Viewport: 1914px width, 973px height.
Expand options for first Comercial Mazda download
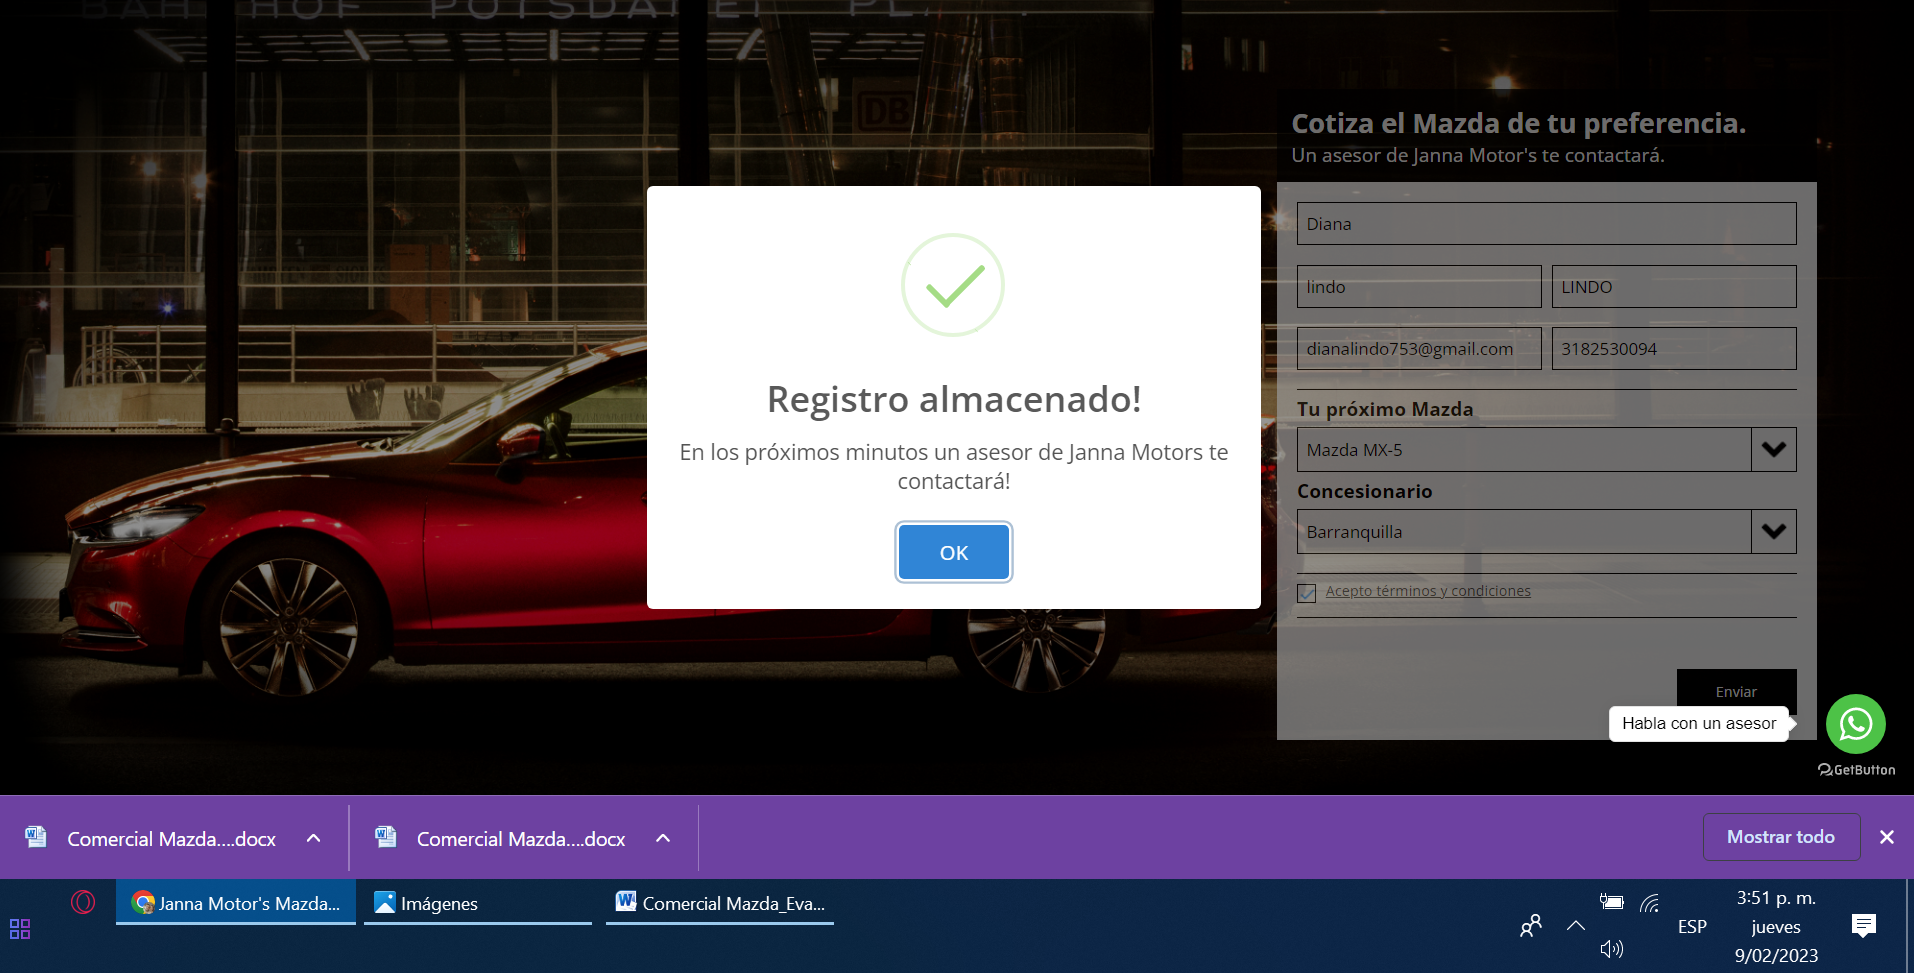(313, 838)
